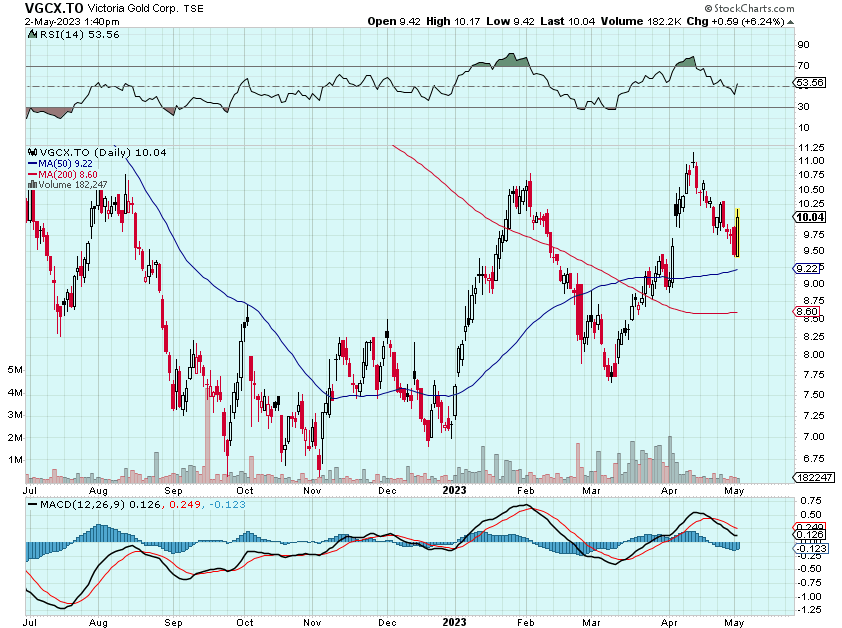Click the 0.75 MACD axis label
Screen dimensions: 842x628
(x=811, y=501)
